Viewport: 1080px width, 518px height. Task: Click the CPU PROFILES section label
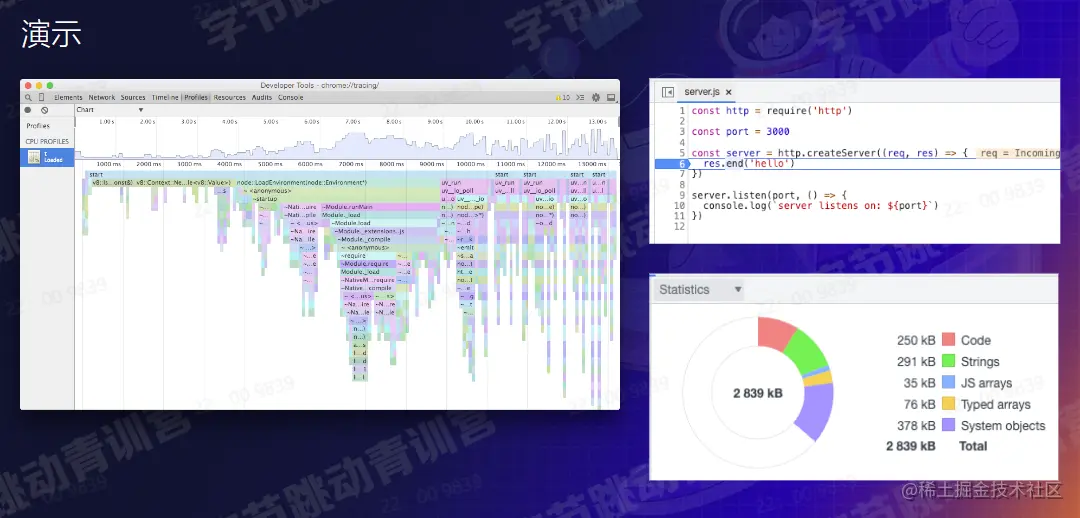tap(47, 141)
